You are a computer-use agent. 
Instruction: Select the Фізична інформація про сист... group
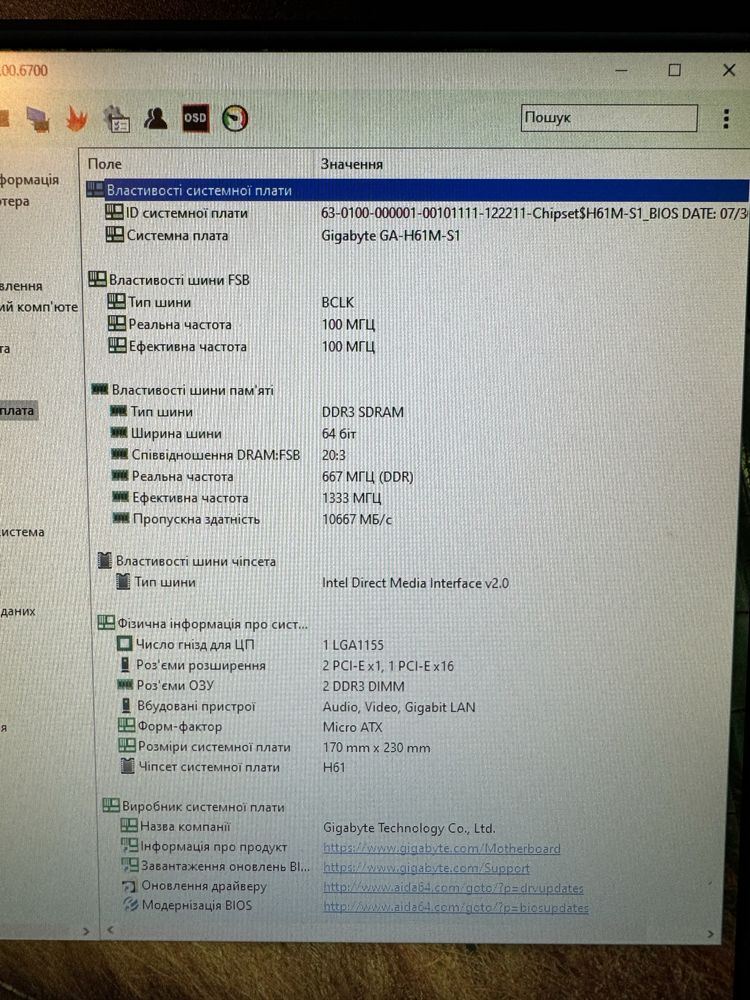click(203, 624)
